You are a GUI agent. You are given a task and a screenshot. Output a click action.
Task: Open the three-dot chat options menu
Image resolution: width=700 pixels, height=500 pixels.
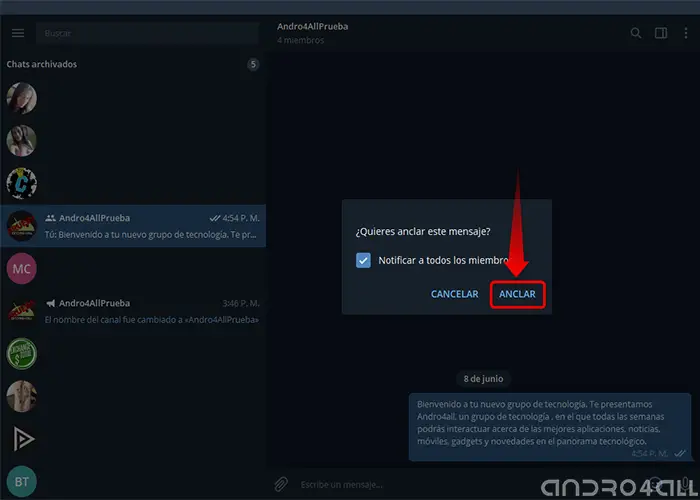pos(686,33)
